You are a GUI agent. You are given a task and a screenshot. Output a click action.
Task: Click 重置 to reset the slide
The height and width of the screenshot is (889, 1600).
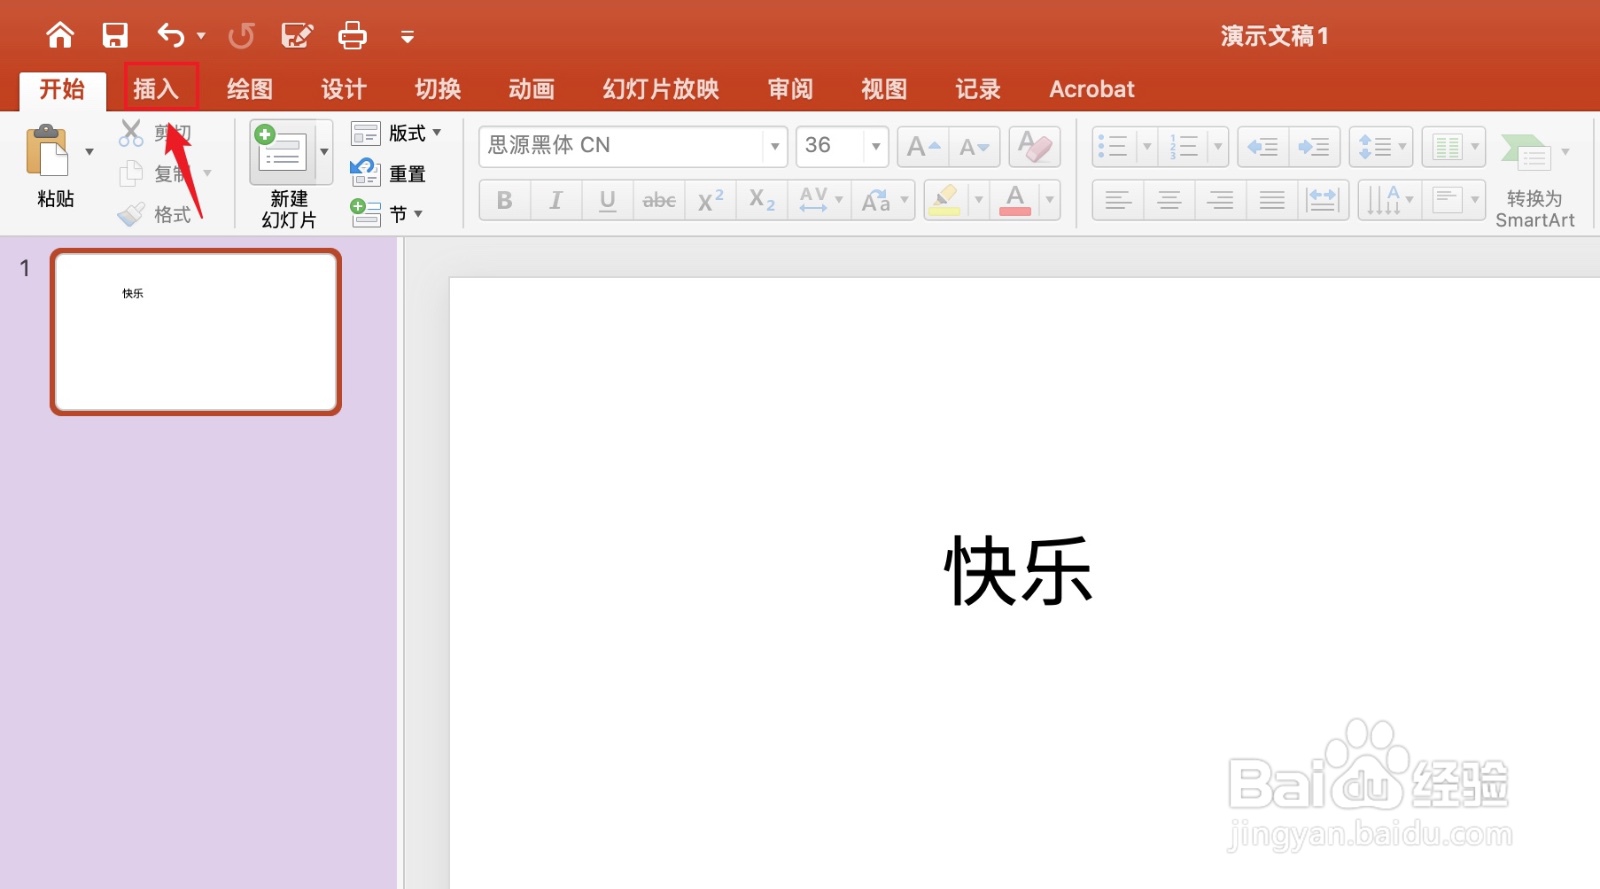point(389,173)
